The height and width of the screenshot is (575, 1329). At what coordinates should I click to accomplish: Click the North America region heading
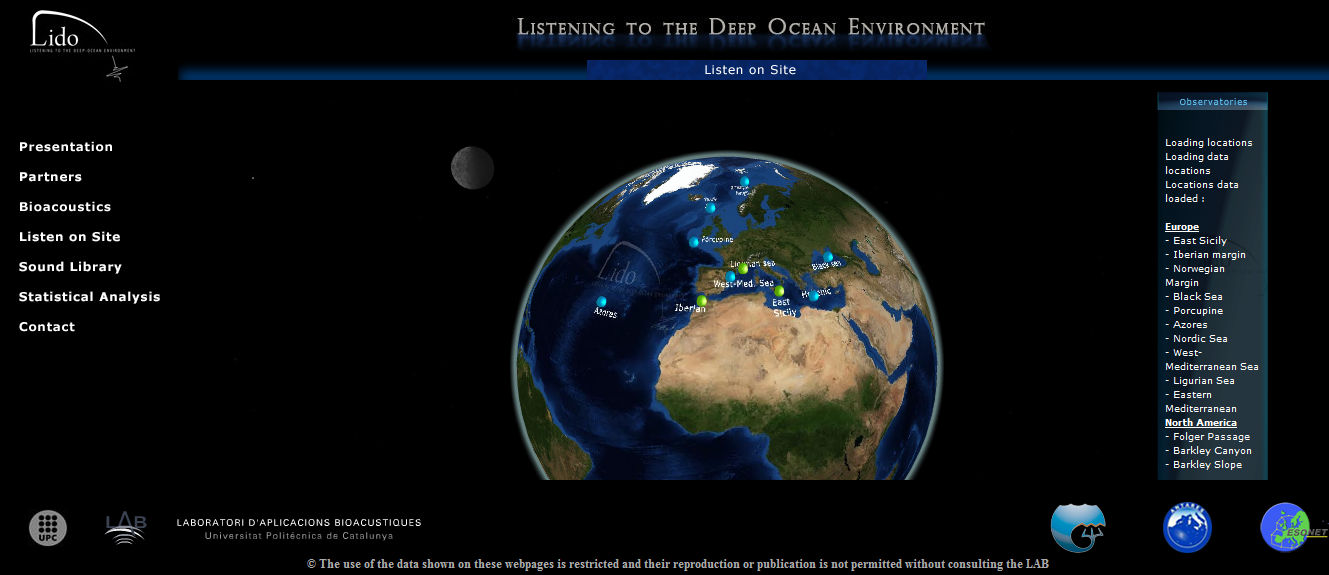pyautogui.click(x=1201, y=423)
